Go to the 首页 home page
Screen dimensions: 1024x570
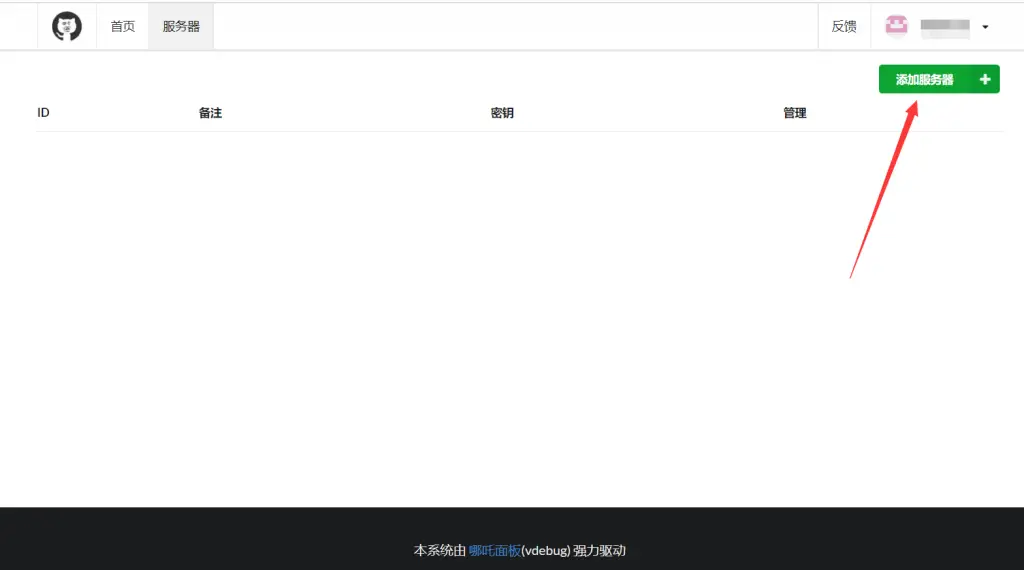123,27
